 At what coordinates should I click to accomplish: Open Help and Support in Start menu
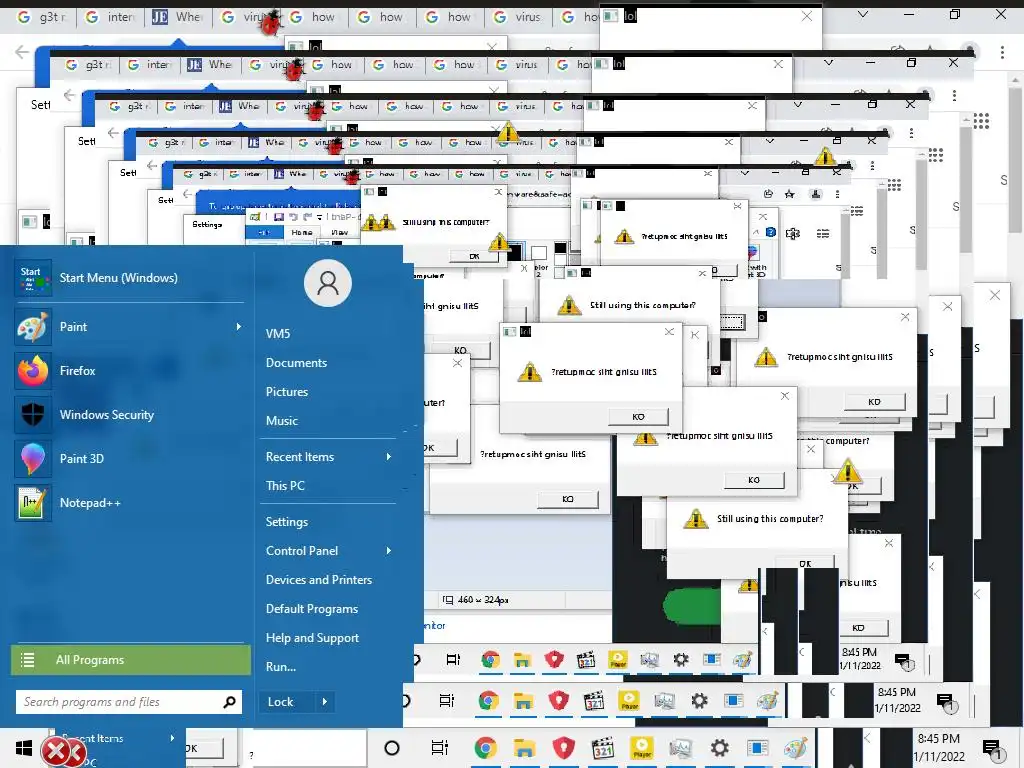(x=312, y=638)
